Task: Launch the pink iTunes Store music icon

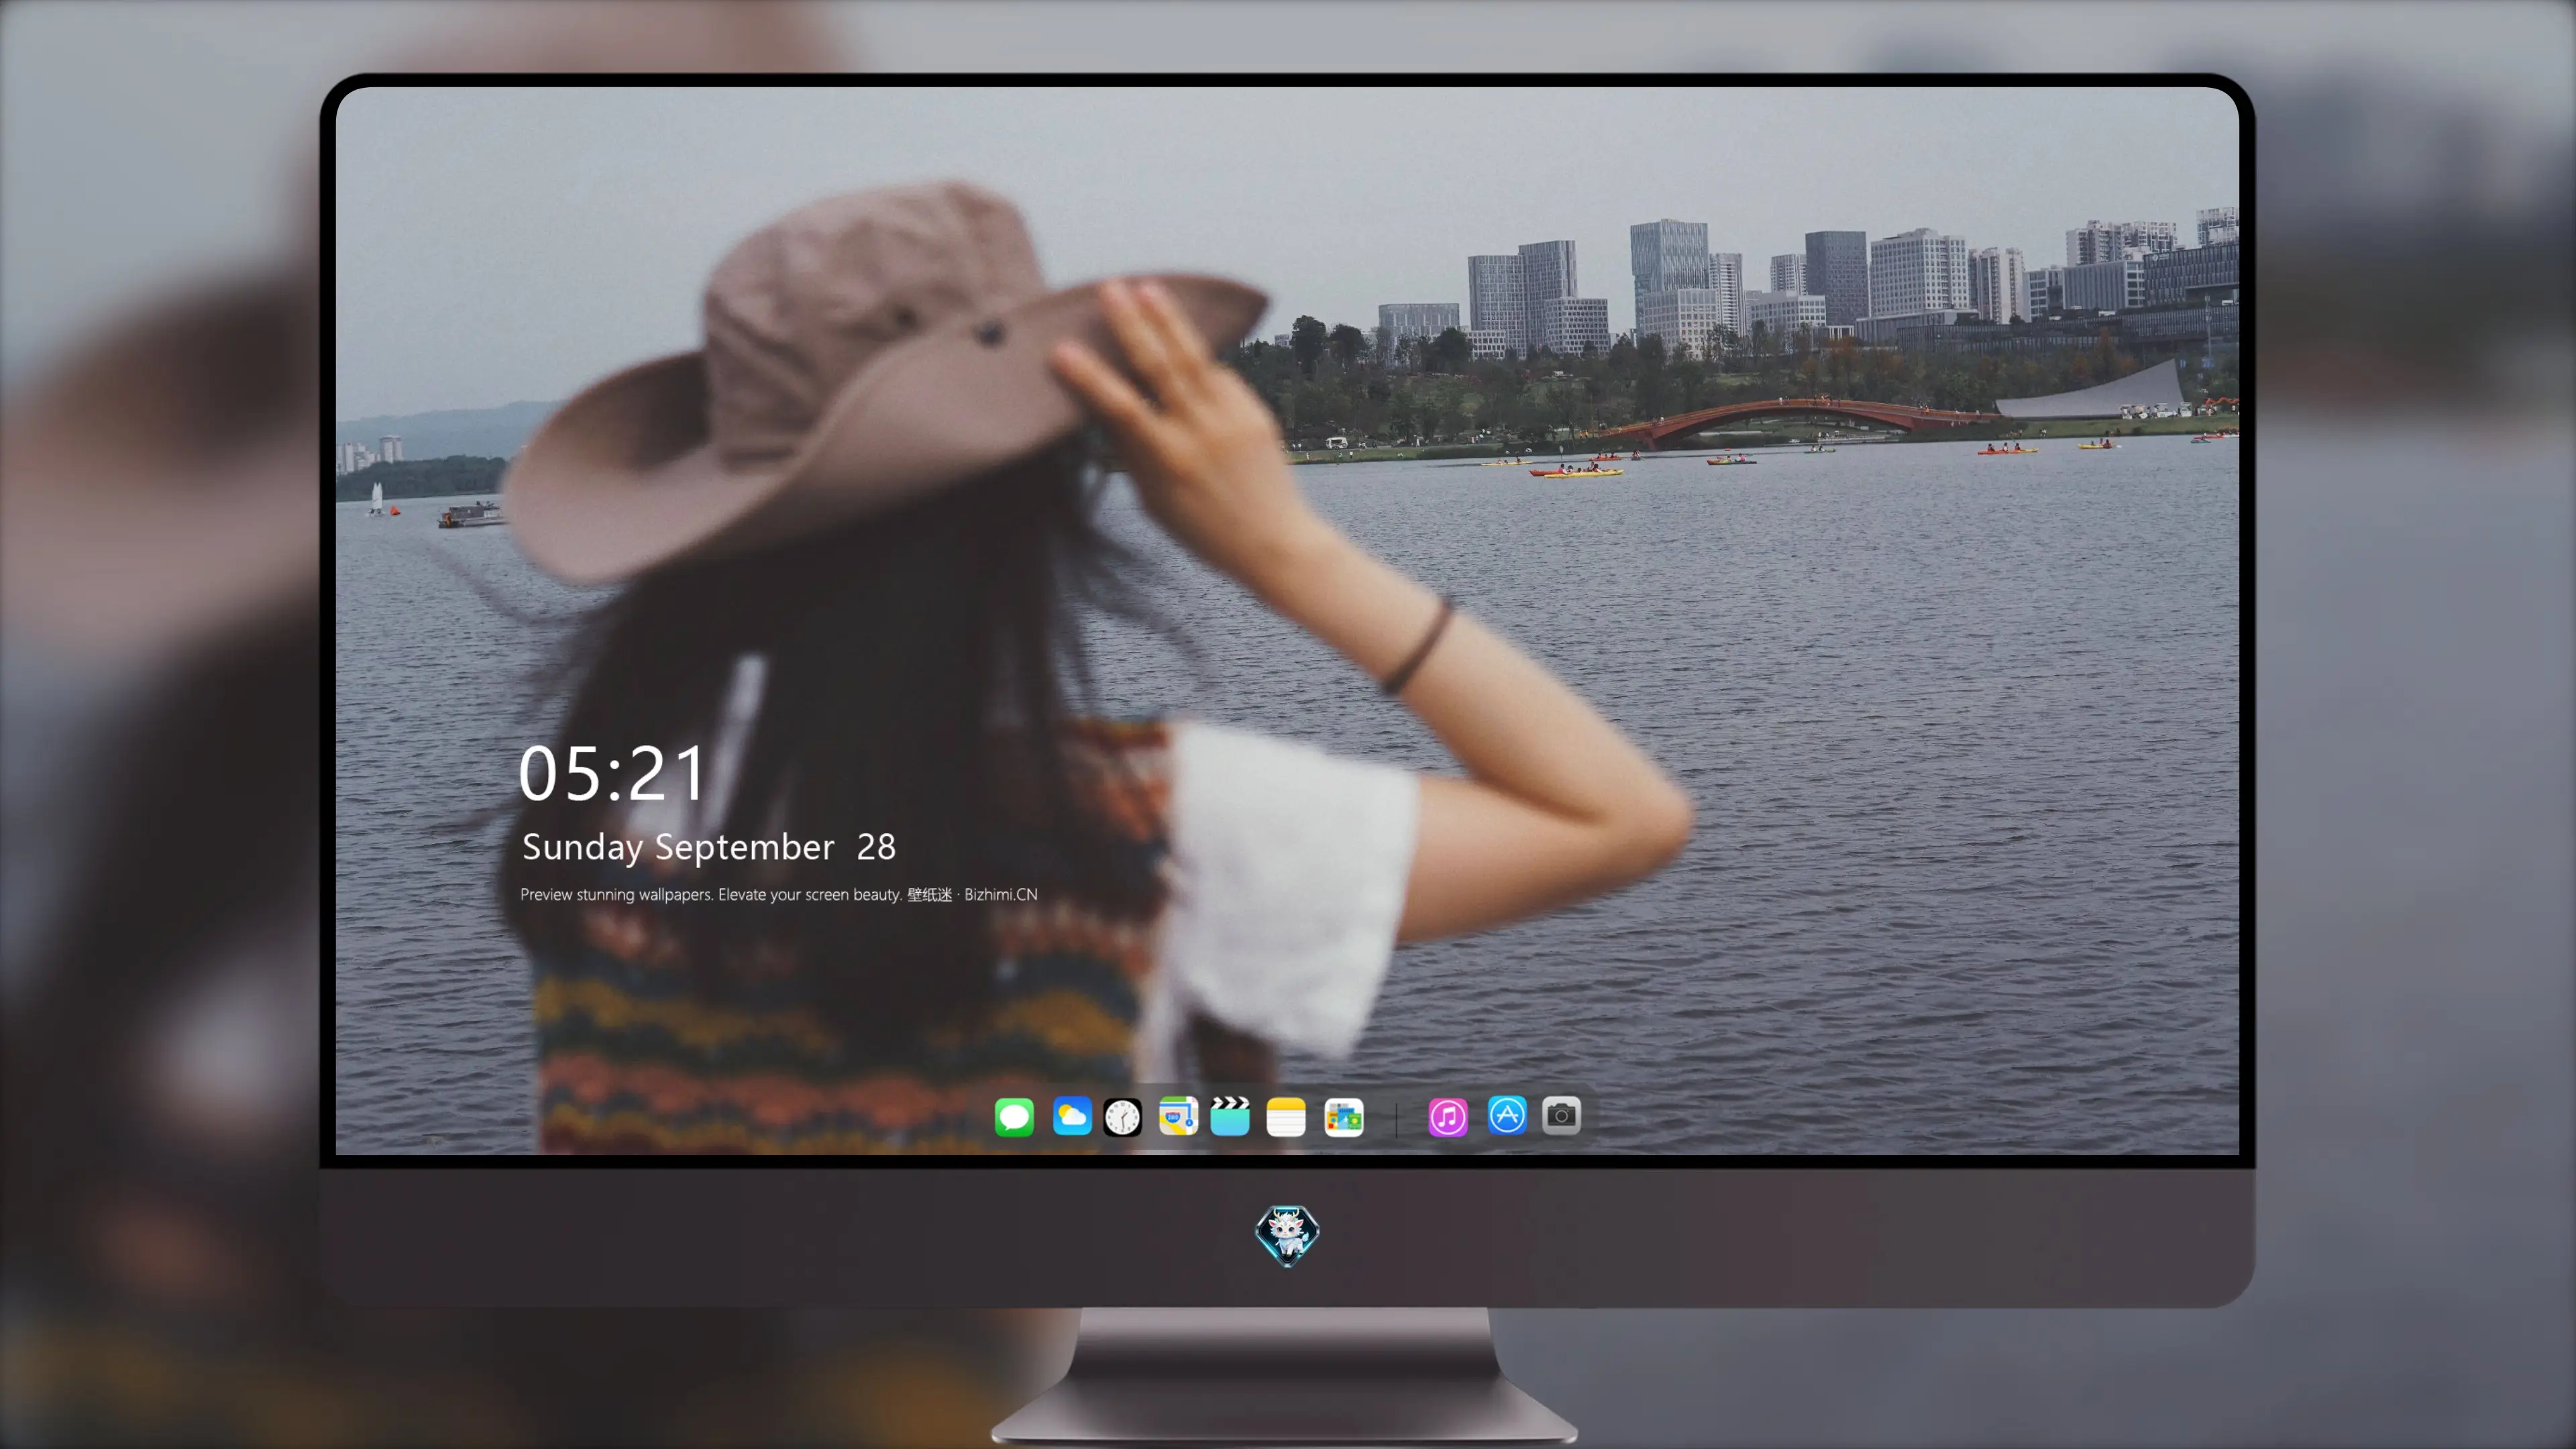Action: click(1448, 1117)
